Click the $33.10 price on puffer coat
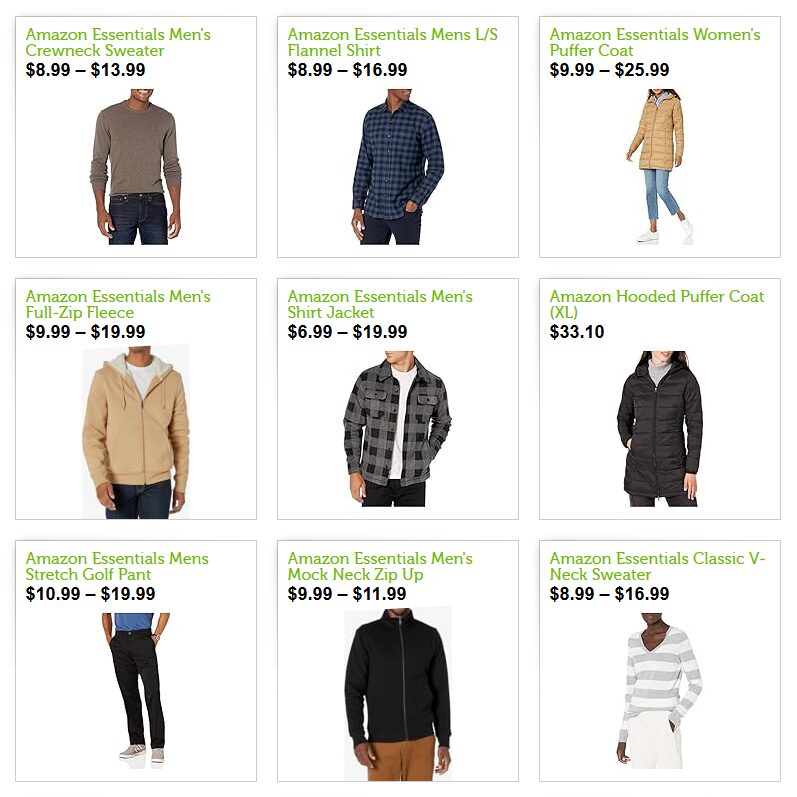This screenshot has width=797, height=797. point(577,332)
